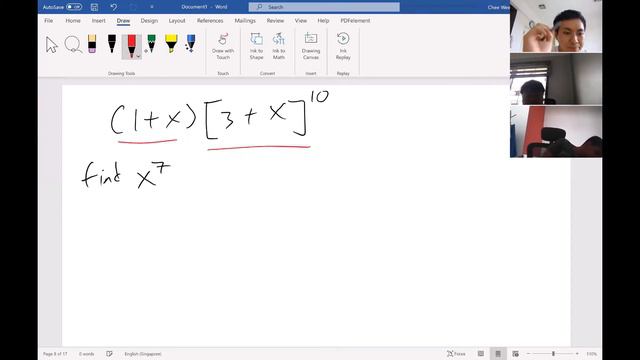Select the red pen
Image resolution: width=640 pixels, height=360 pixels.
pos(131,45)
